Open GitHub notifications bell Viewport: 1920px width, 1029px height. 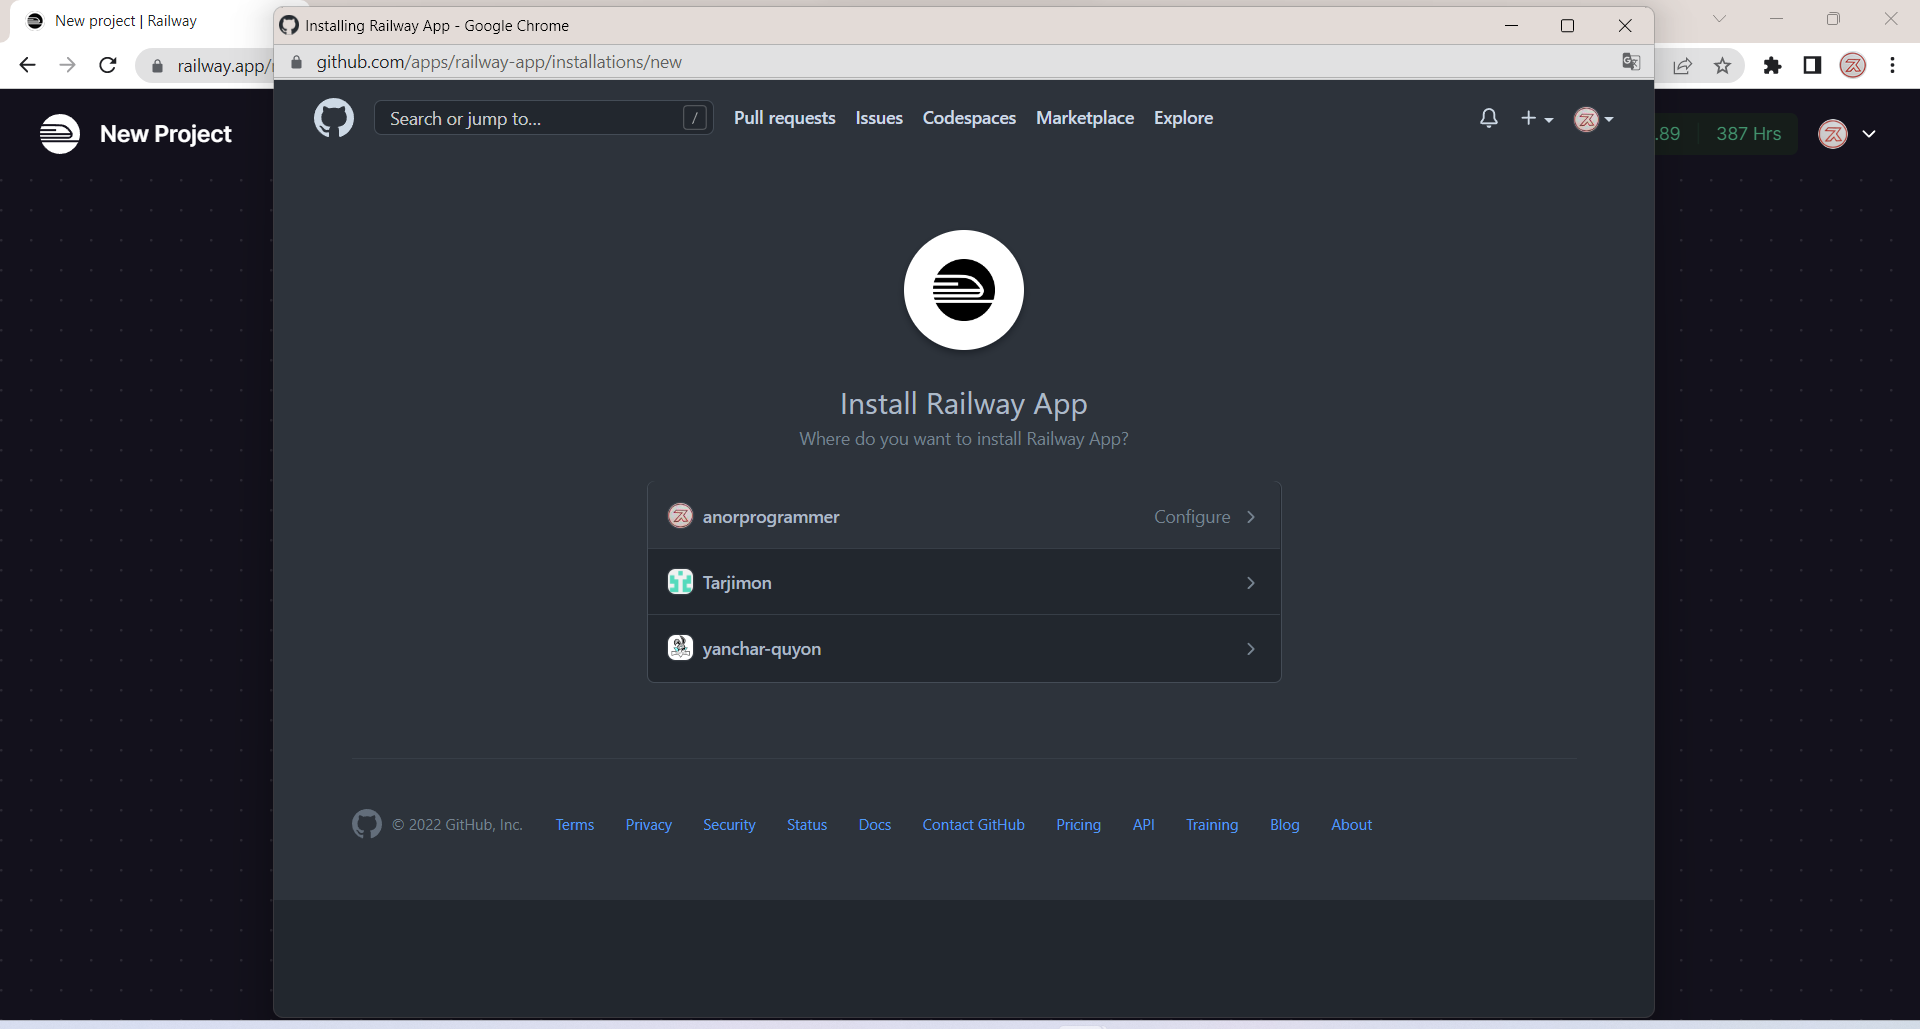(1489, 118)
